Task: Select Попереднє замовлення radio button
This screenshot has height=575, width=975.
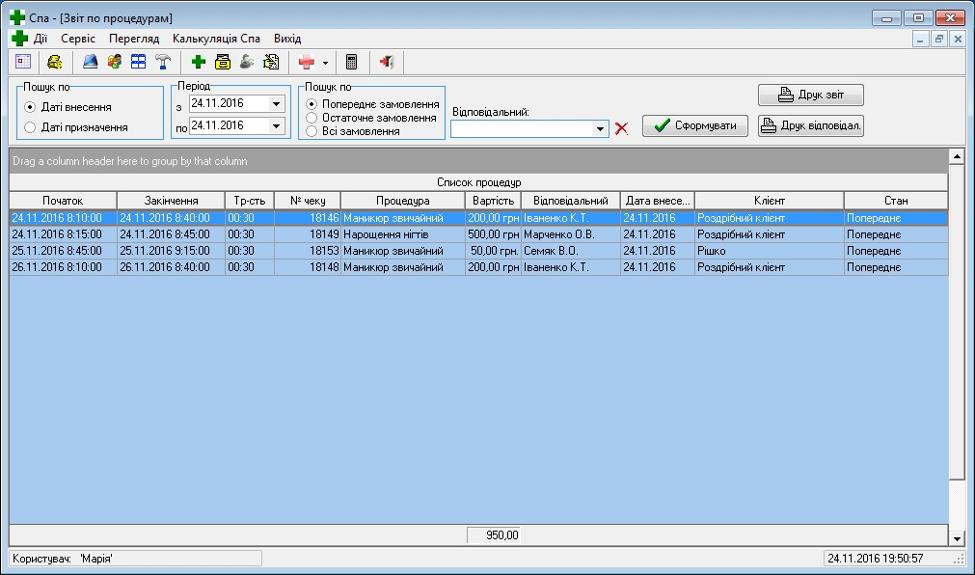Action: [312, 104]
